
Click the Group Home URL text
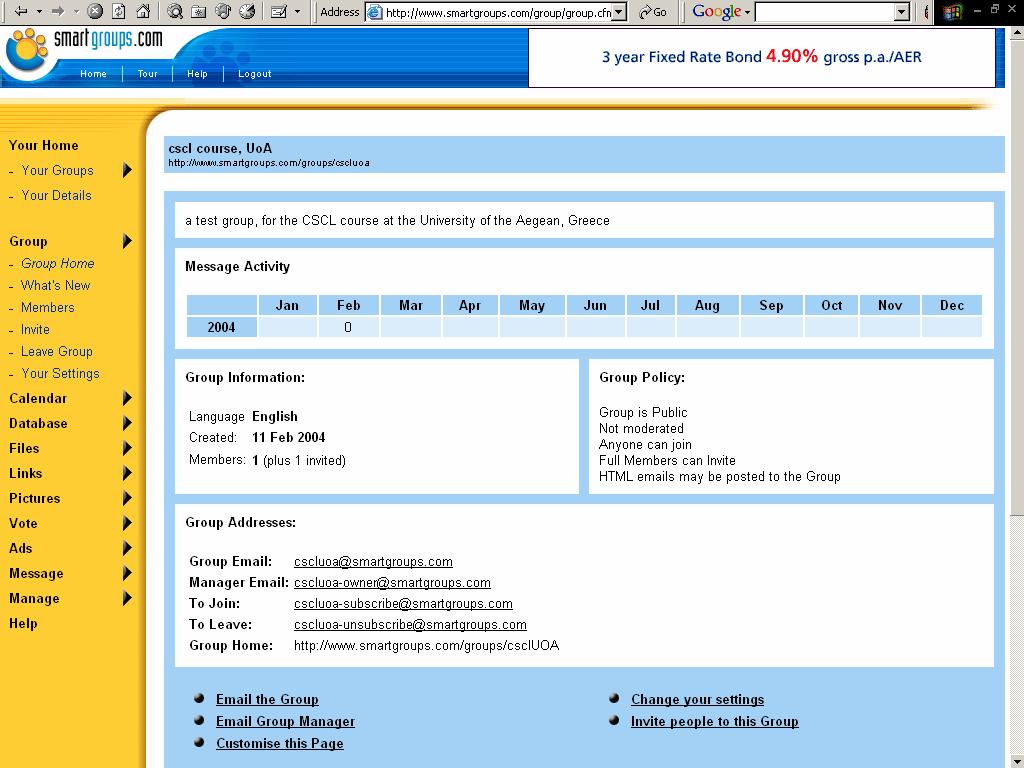(x=426, y=646)
